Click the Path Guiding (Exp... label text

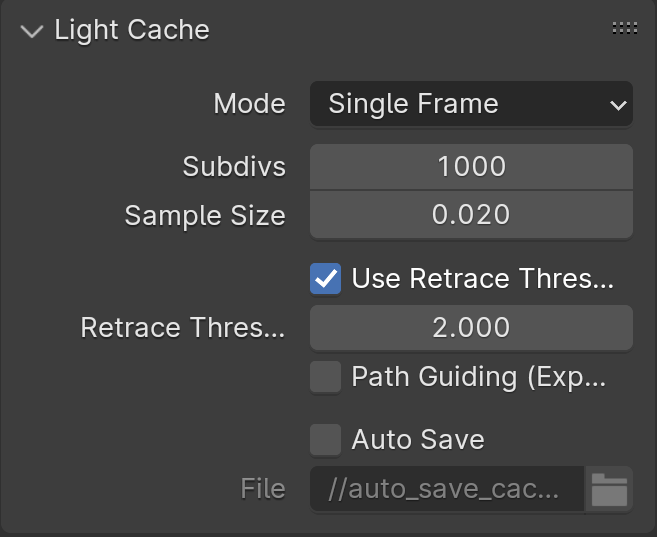click(x=479, y=377)
